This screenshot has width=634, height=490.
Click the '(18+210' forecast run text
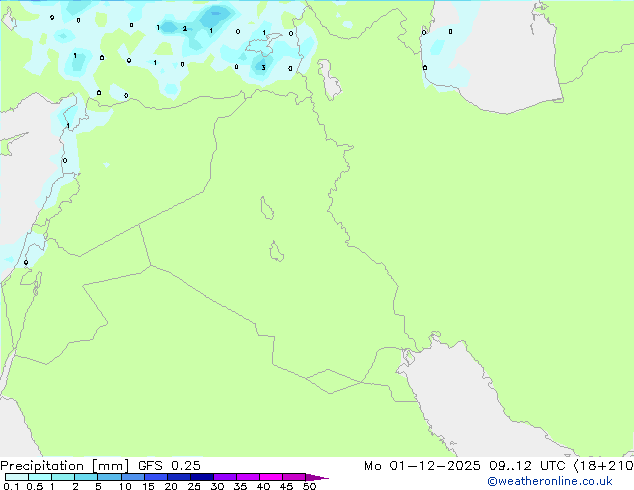click(603, 466)
